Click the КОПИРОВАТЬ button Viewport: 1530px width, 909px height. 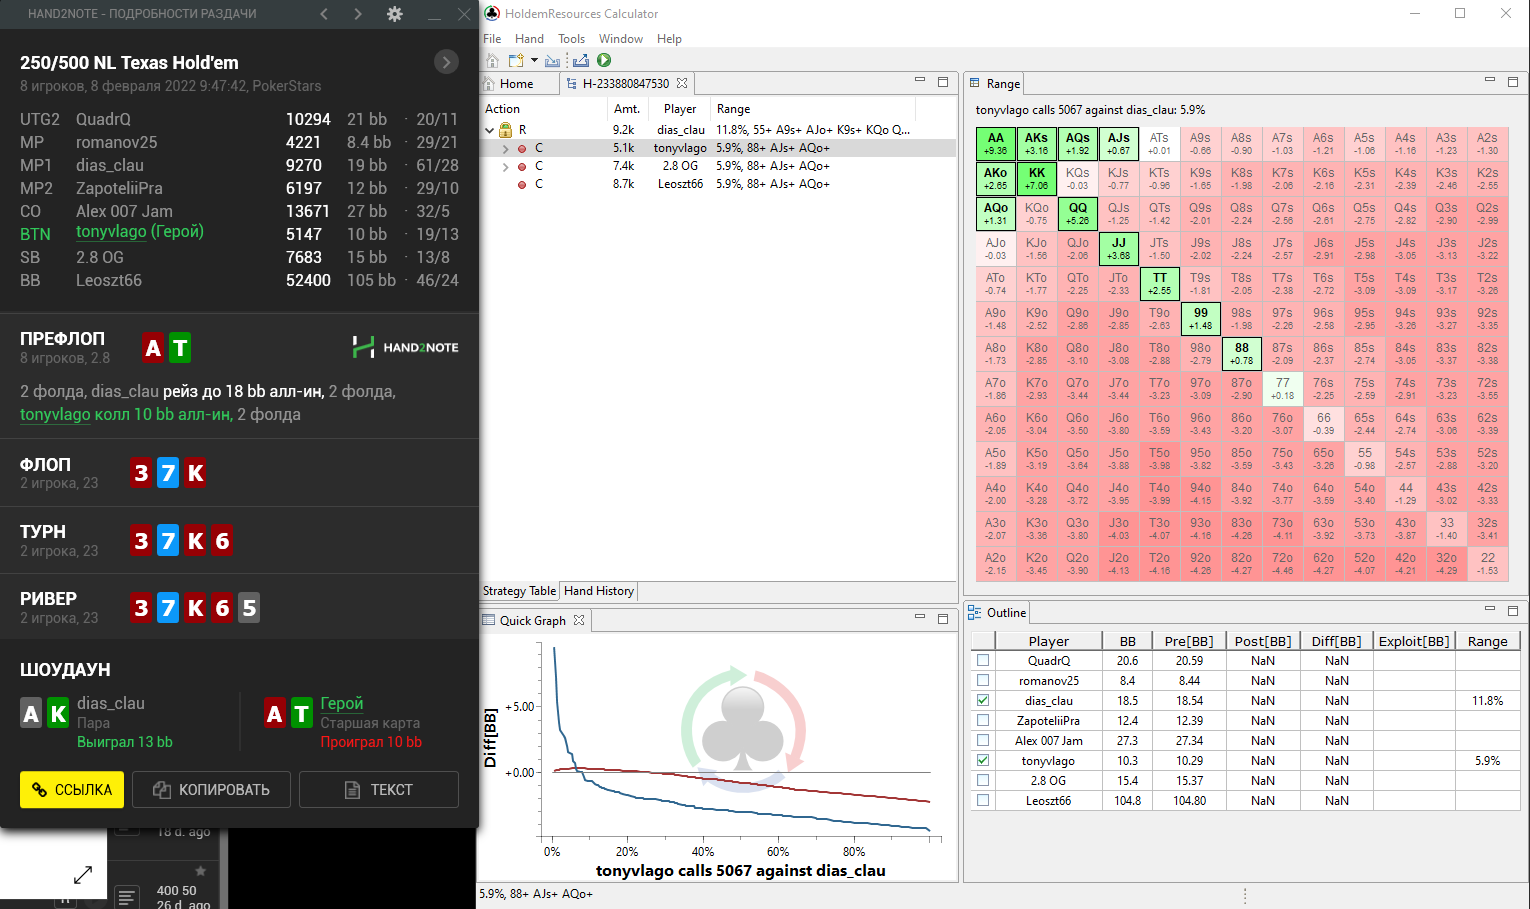coord(211,789)
